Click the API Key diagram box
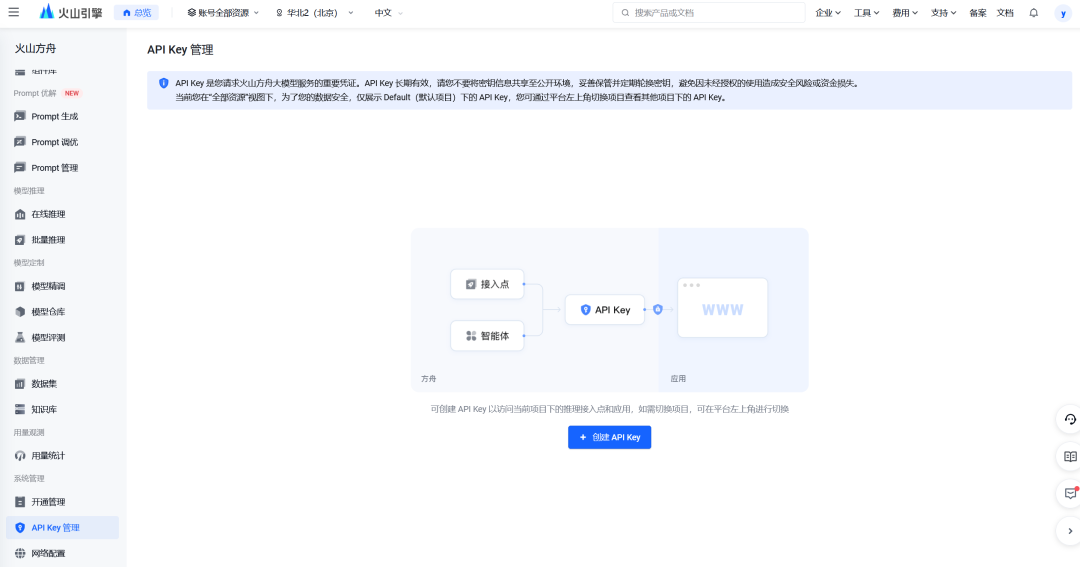This screenshot has height=567, width=1080. [605, 310]
